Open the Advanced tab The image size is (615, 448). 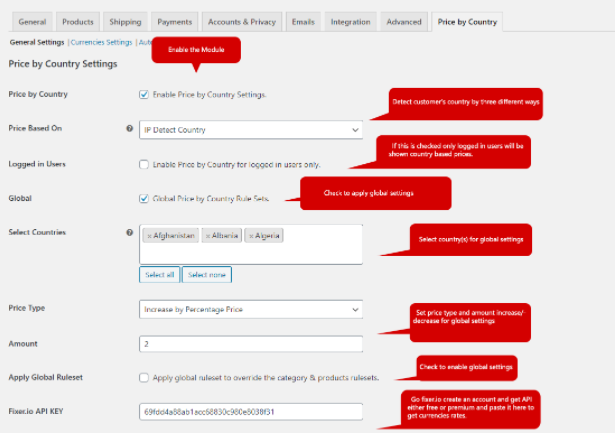tap(404, 22)
